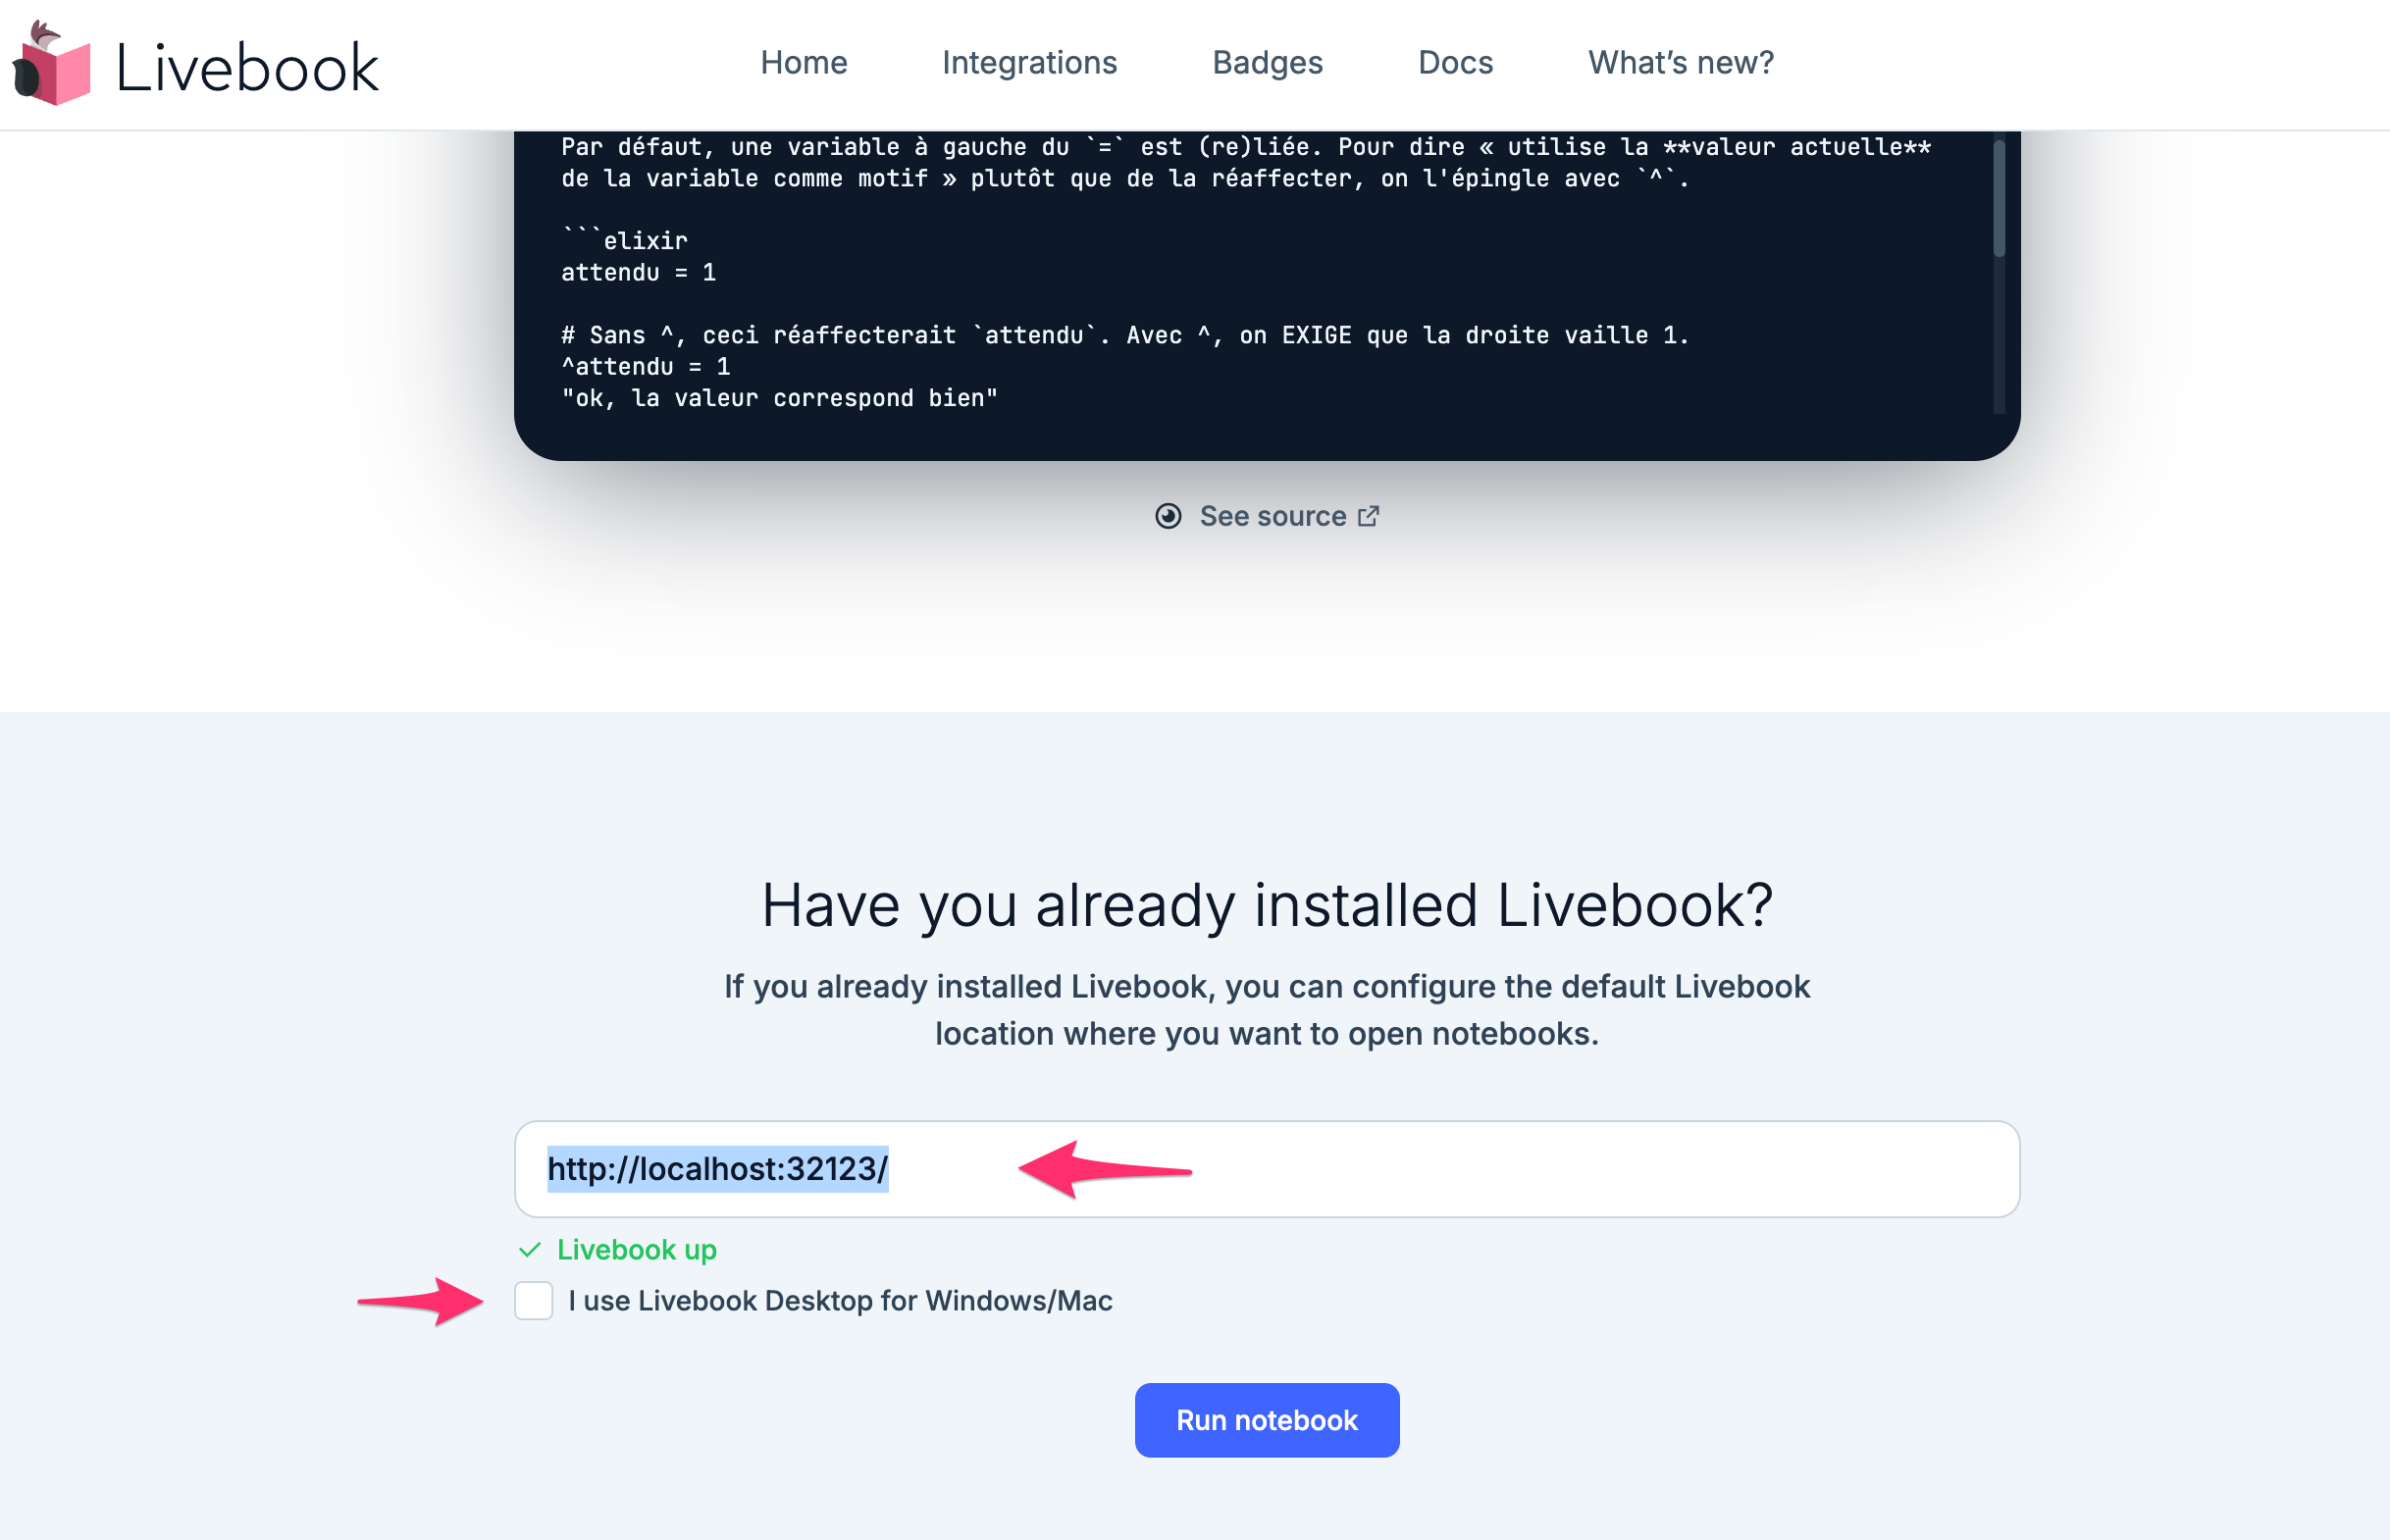The height and width of the screenshot is (1540, 2390).
Task: Click the Livebook up status text
Action: click(636, 1249)
